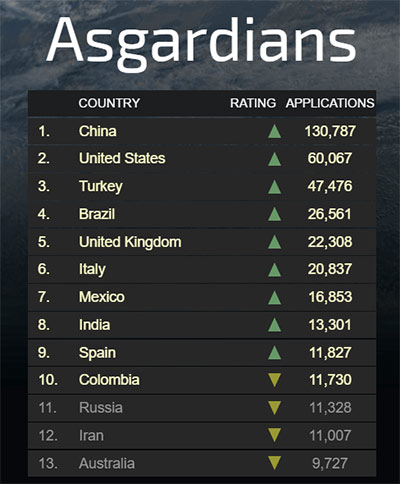Click Australia's yellow rating arrow
This screenshot has width=400, height=484.
pos(274,463)
